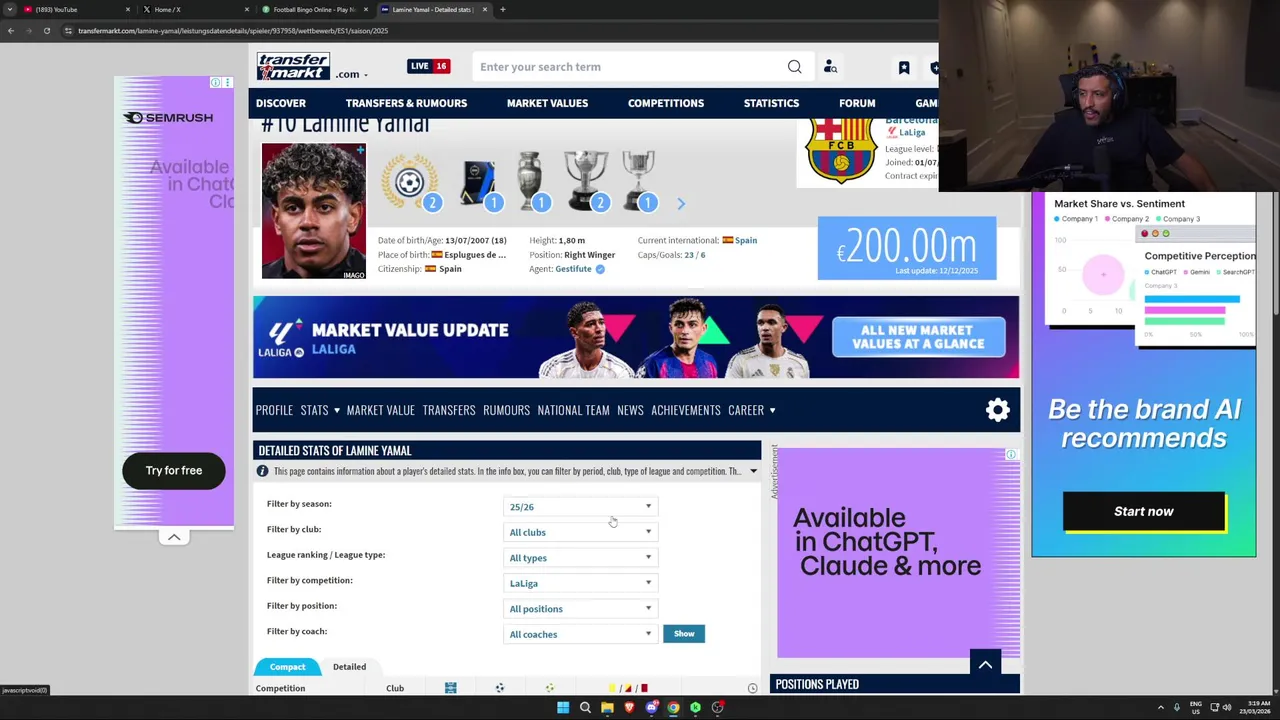Click the appearances pitch column icon
The height and width of the screenshot is (720, 1280).
(x=450, y=688)
